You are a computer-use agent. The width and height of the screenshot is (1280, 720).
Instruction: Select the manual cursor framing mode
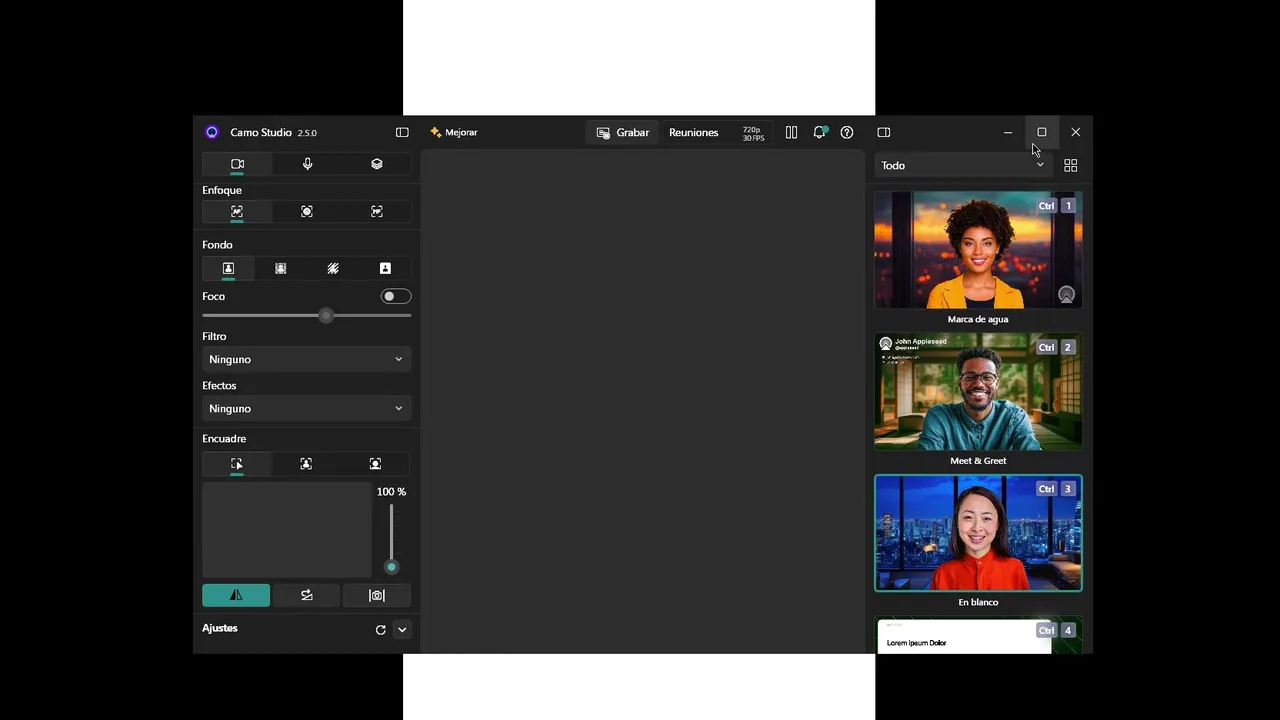click(237, 464)
